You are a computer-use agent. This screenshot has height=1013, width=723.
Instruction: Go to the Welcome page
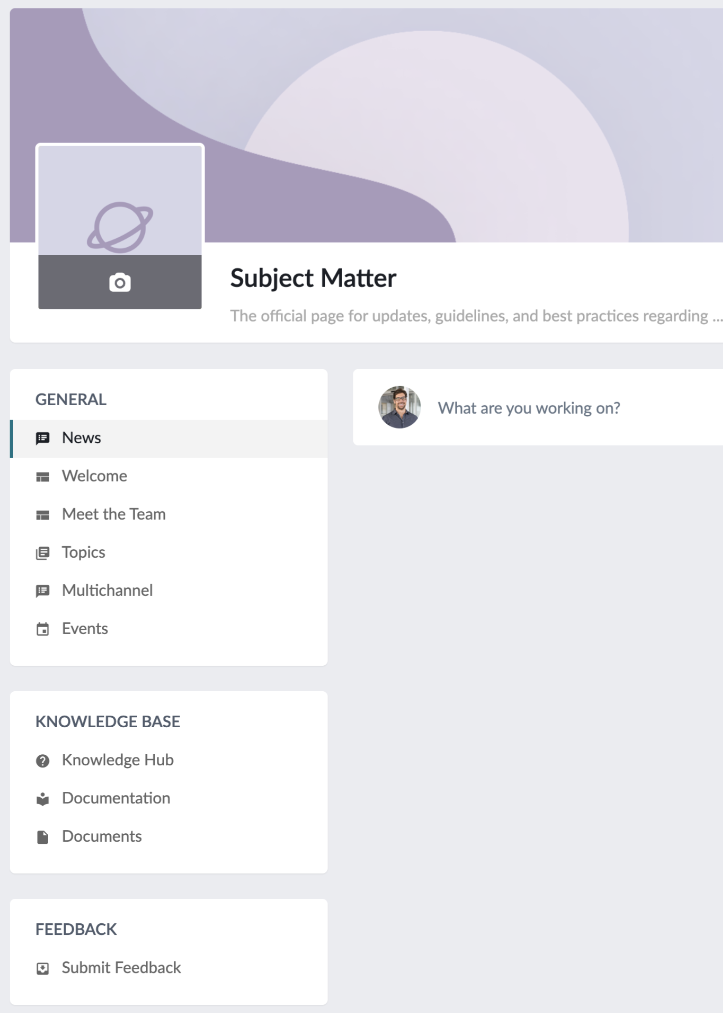click(x=95, y=476)
